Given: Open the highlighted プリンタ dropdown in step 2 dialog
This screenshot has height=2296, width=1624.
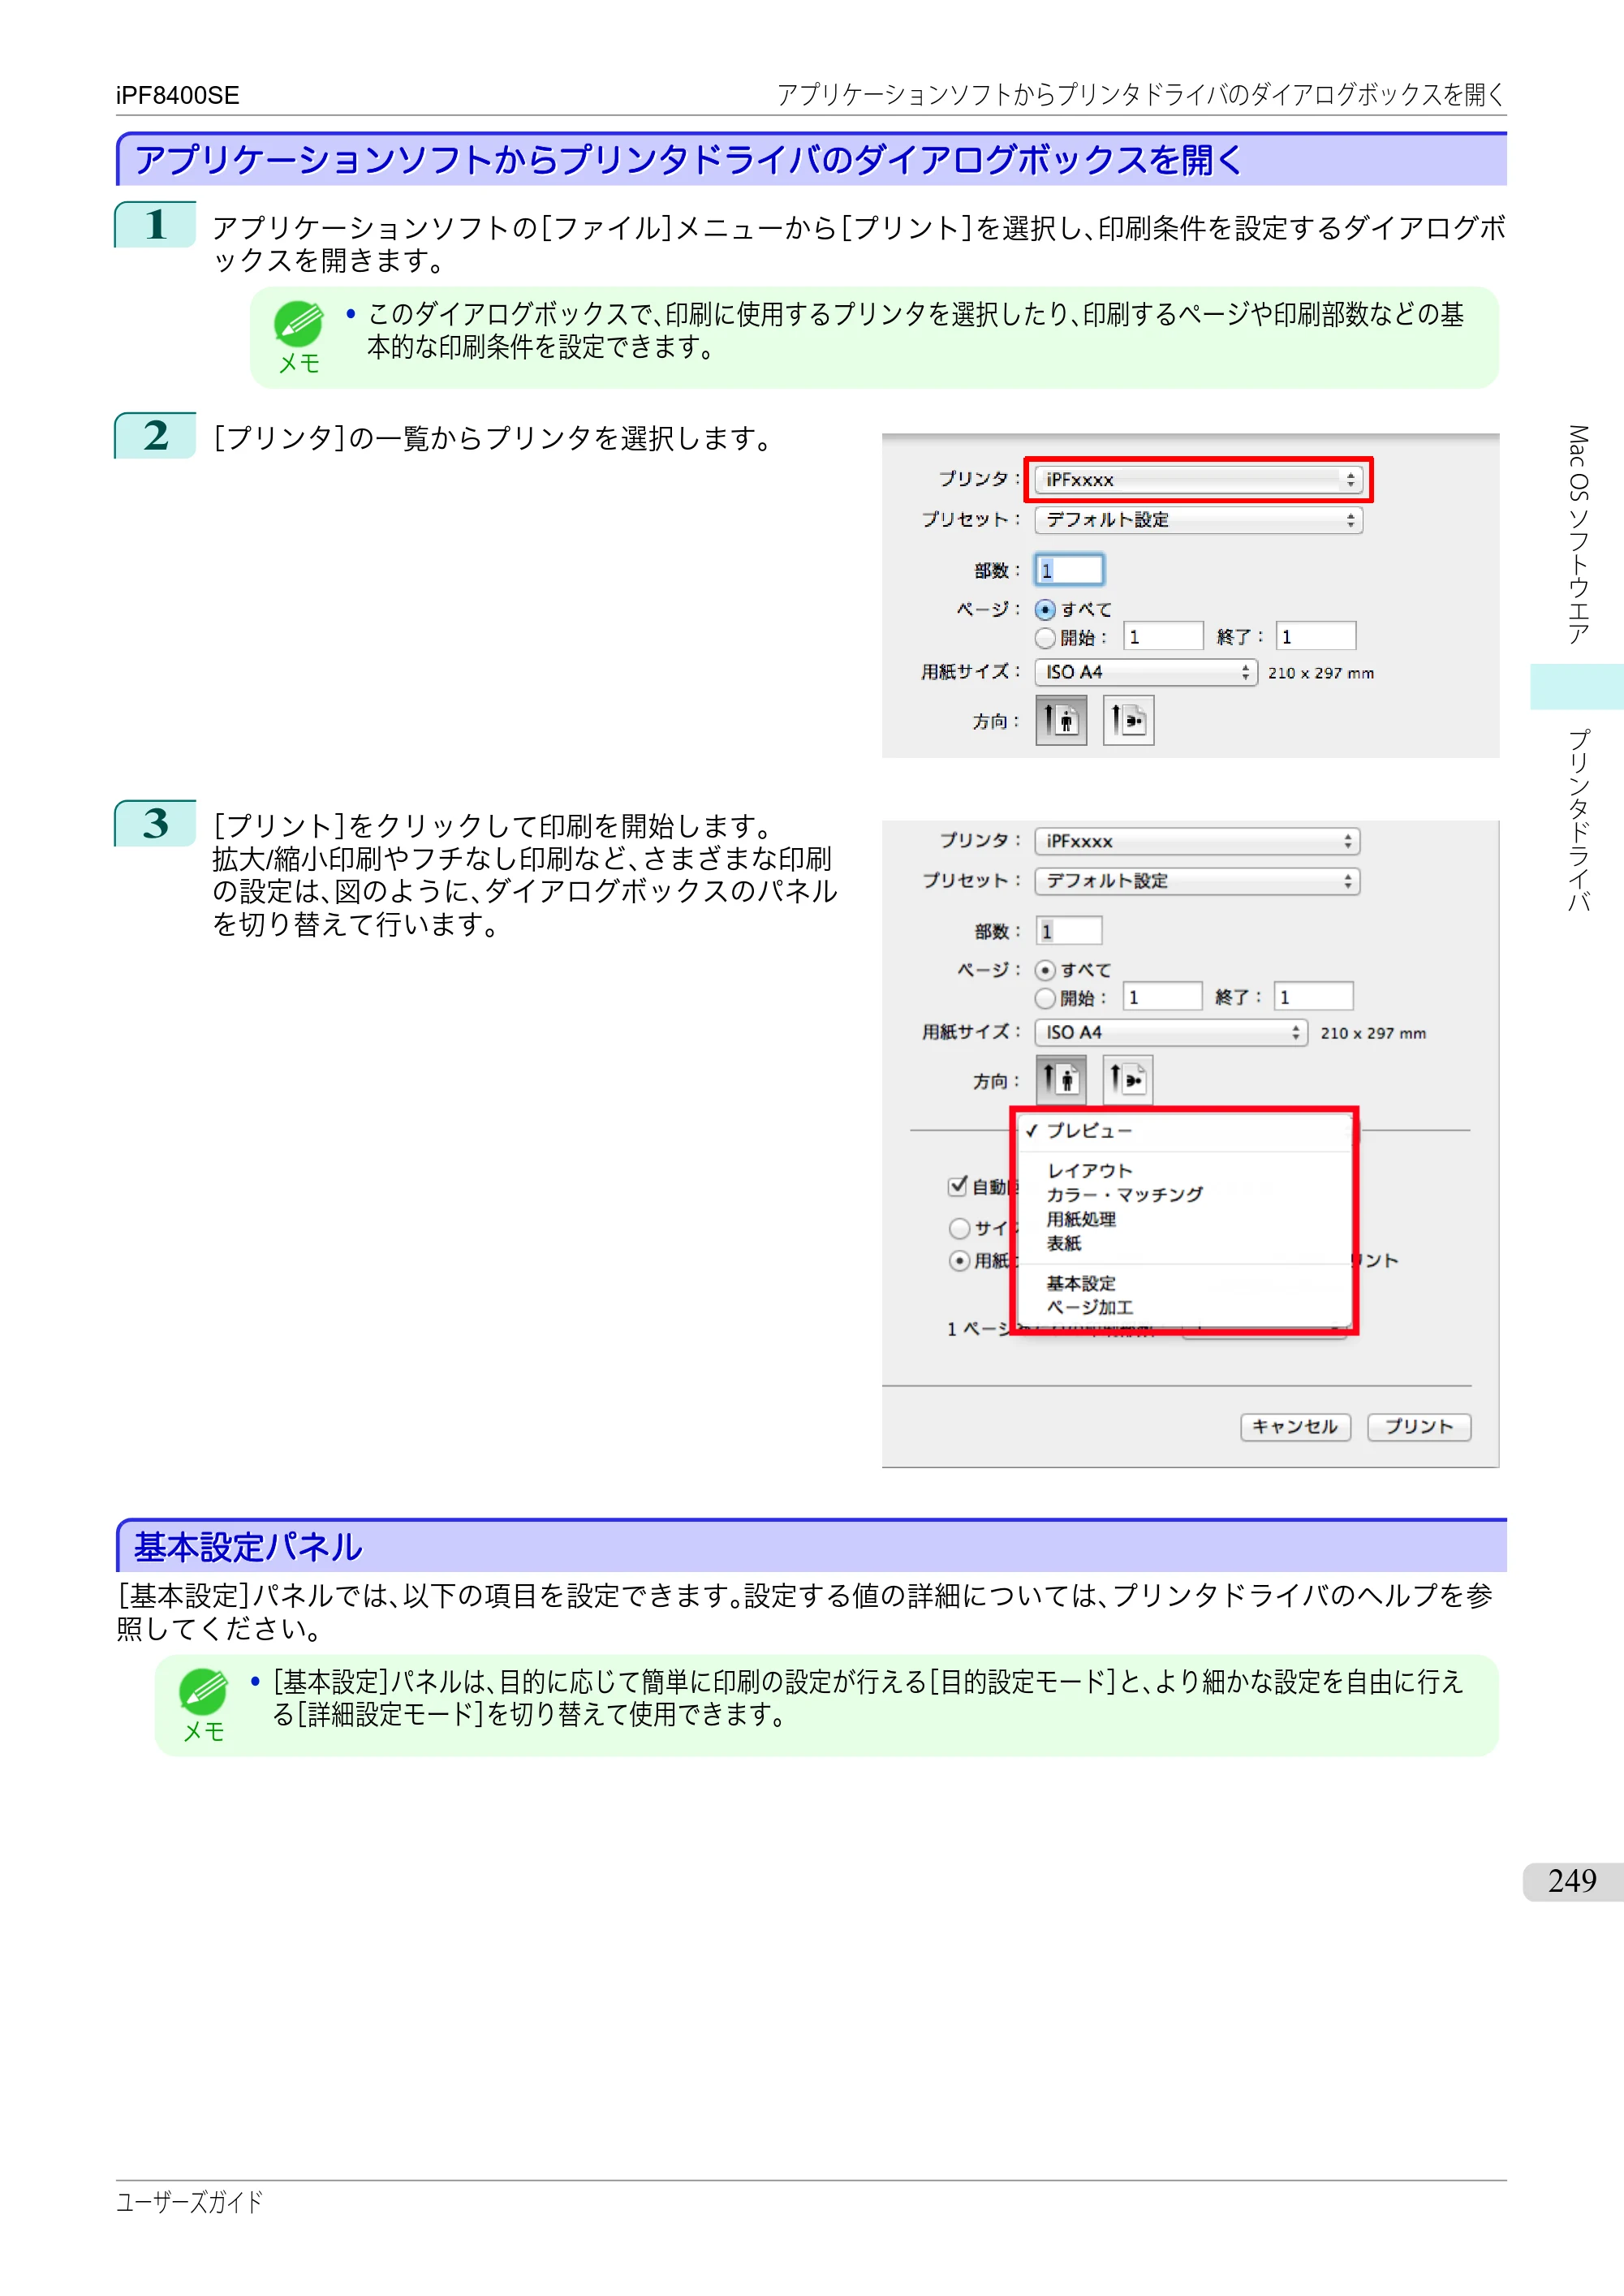Looking at the screenshot, I should click(1198, 480).
